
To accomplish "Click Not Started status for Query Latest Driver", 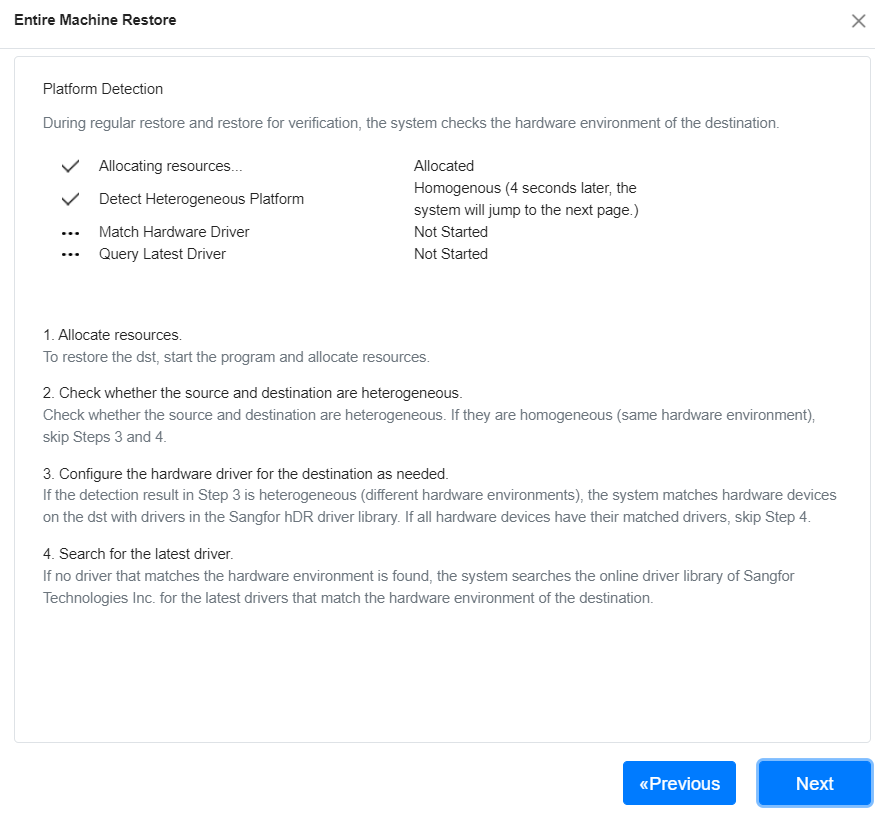I will coord(451,254).
